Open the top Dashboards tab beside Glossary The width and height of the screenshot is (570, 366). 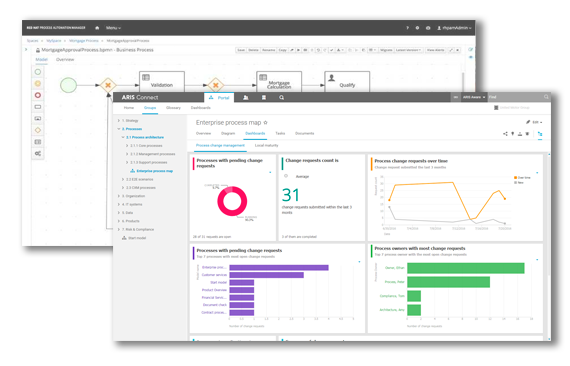coord(201,108)
